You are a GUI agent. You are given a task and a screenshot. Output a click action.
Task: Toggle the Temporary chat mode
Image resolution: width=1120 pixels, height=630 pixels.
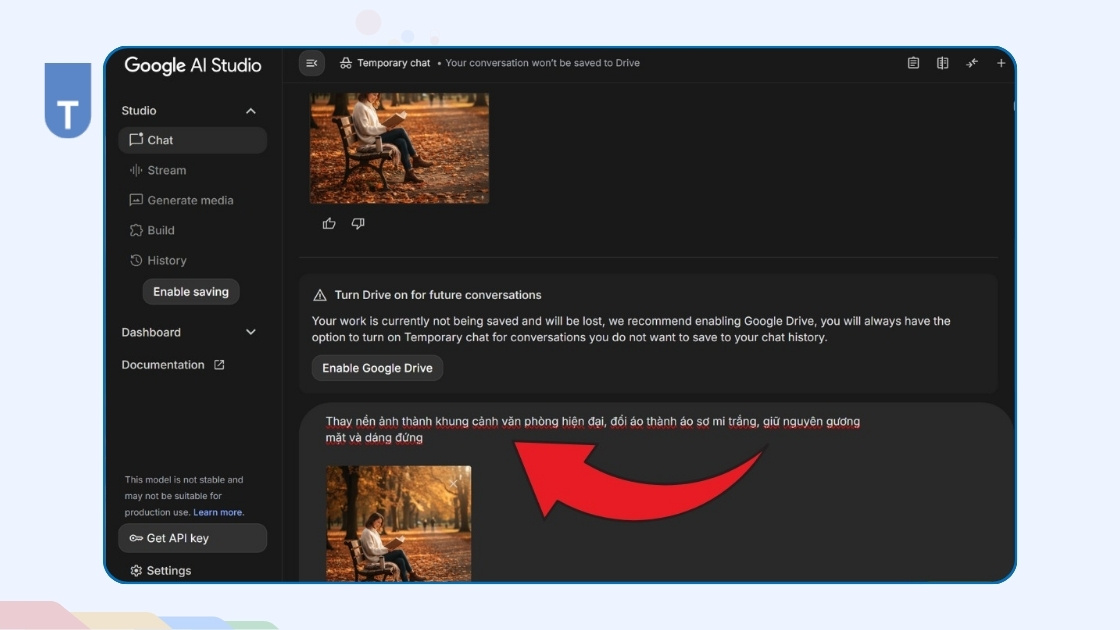pos(385,63)
